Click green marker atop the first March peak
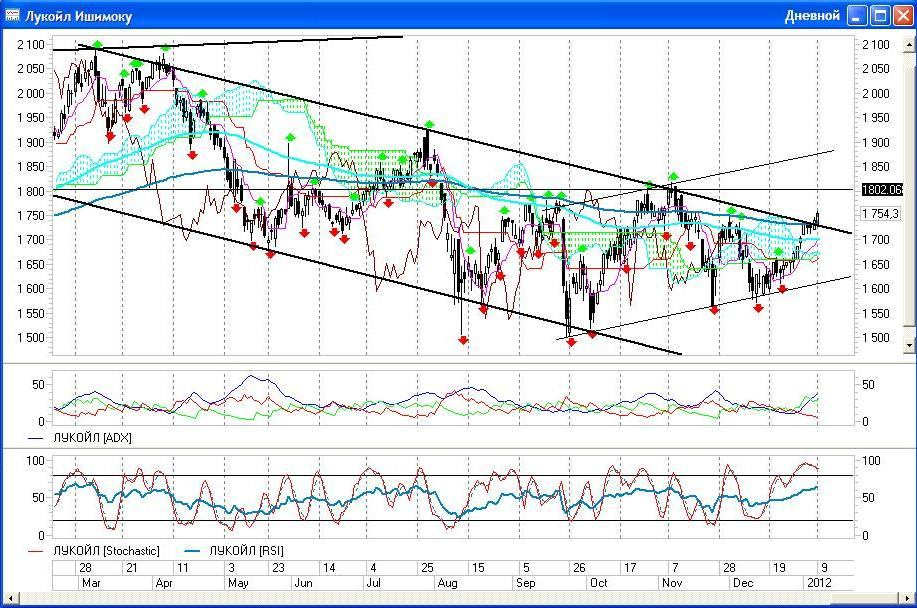This screenshot has width=917, height=608. point(97,44)
